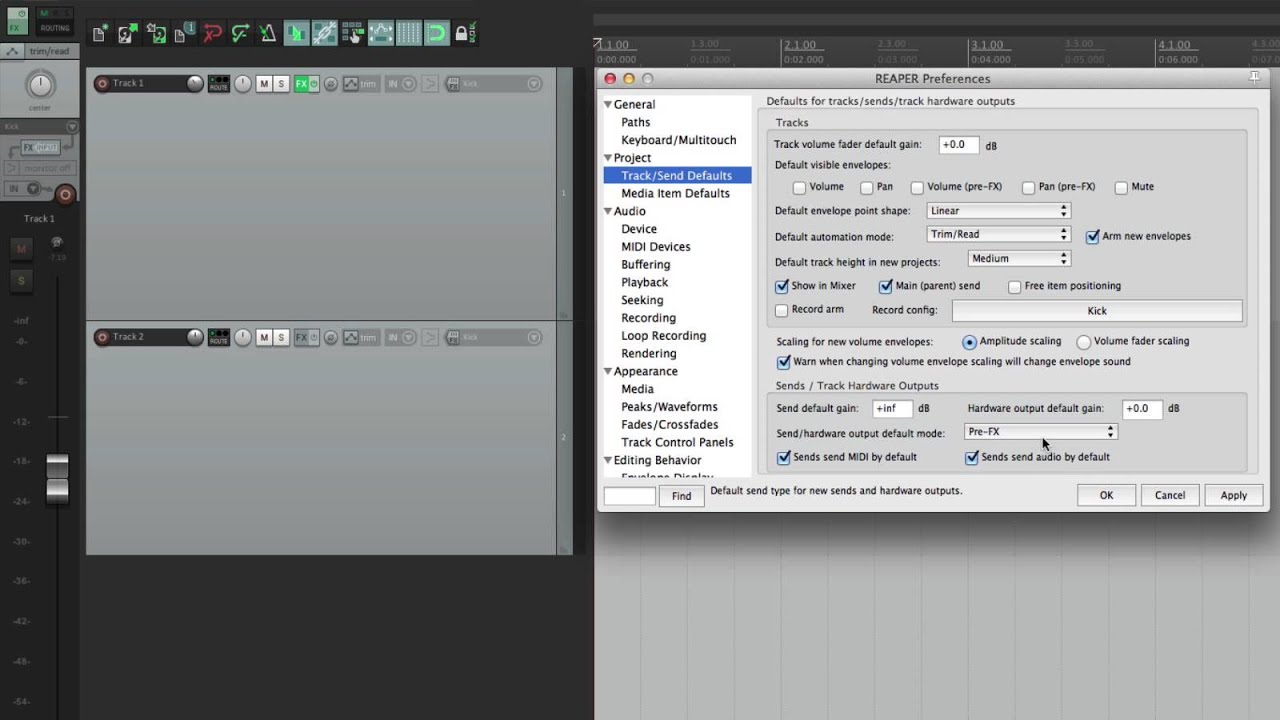Toggle the ripple editing toolbar icon
This screenshot has height=720, width=1280.
pos(352,33)
